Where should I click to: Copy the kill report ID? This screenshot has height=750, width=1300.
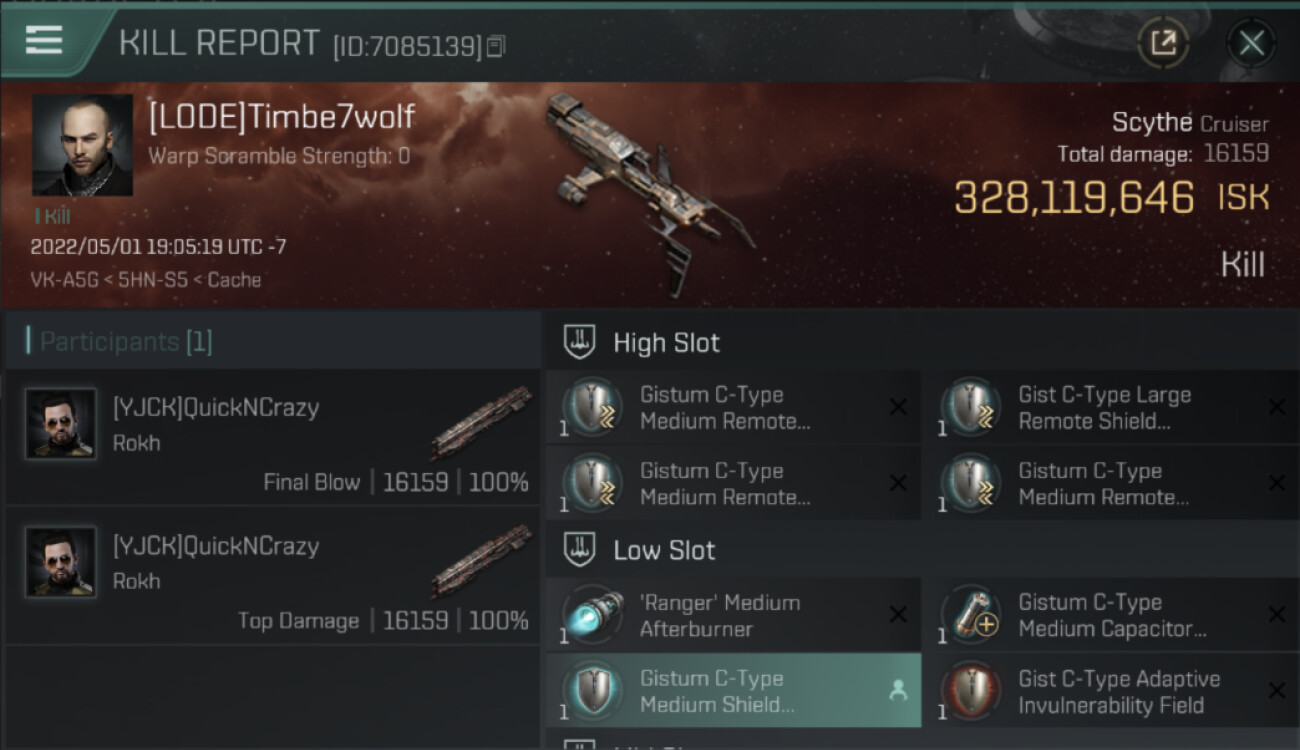click(496, 46)
